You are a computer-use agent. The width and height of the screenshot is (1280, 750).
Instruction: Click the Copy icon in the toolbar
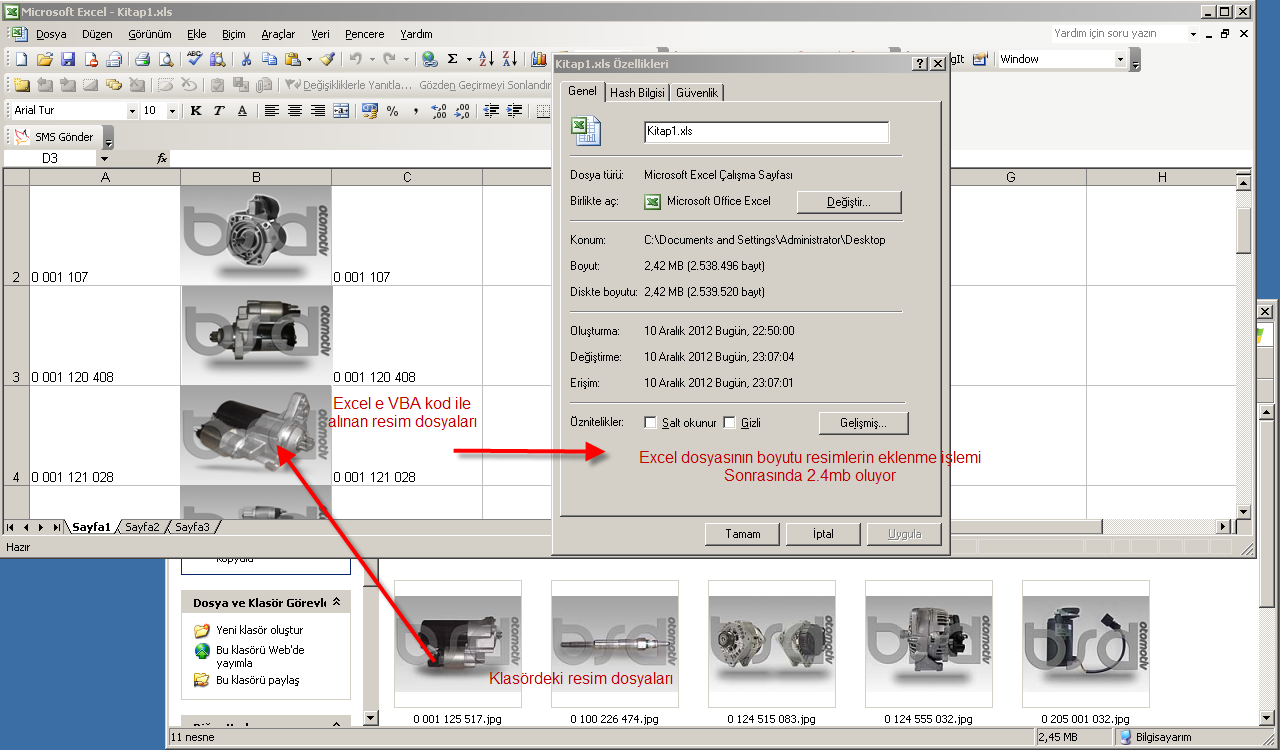[269, 59]
